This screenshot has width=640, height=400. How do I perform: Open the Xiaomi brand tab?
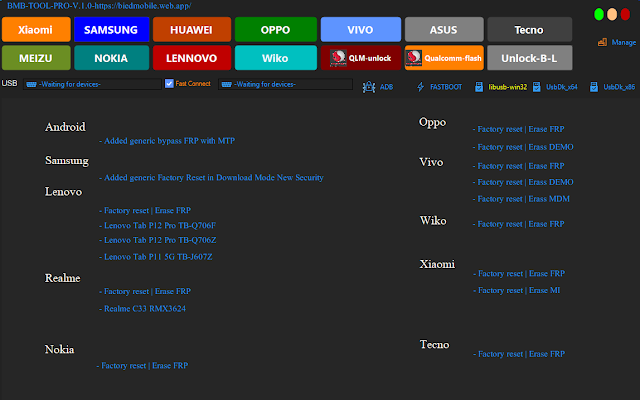(x=36, y=29)
